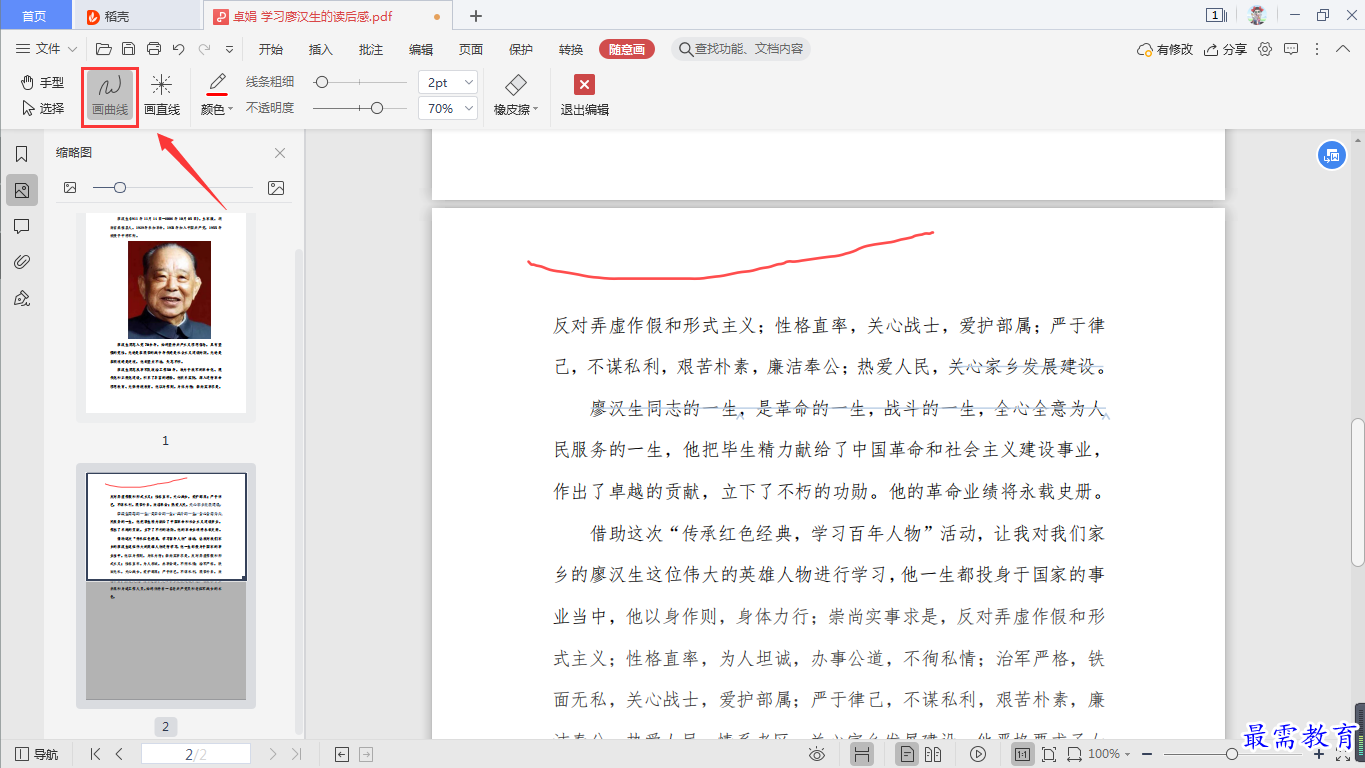This screenshot has width=1365, height=768.
Task: Click the 橡皮擦 eraser icon
Action: tap(516, 84)
